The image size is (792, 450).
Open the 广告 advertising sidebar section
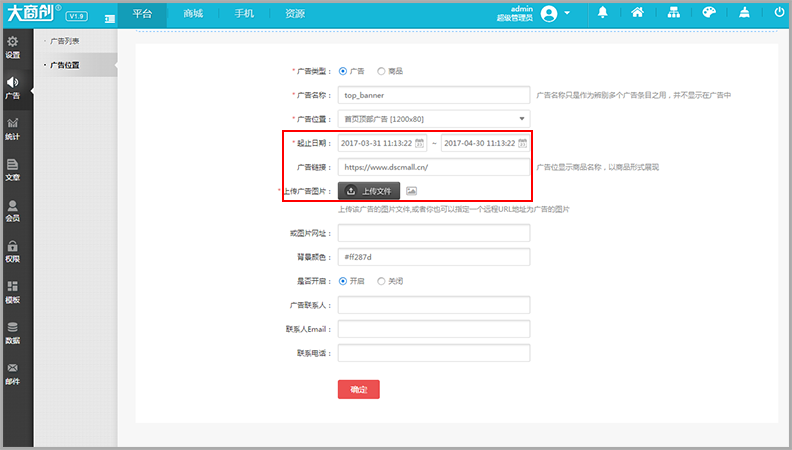13,88
